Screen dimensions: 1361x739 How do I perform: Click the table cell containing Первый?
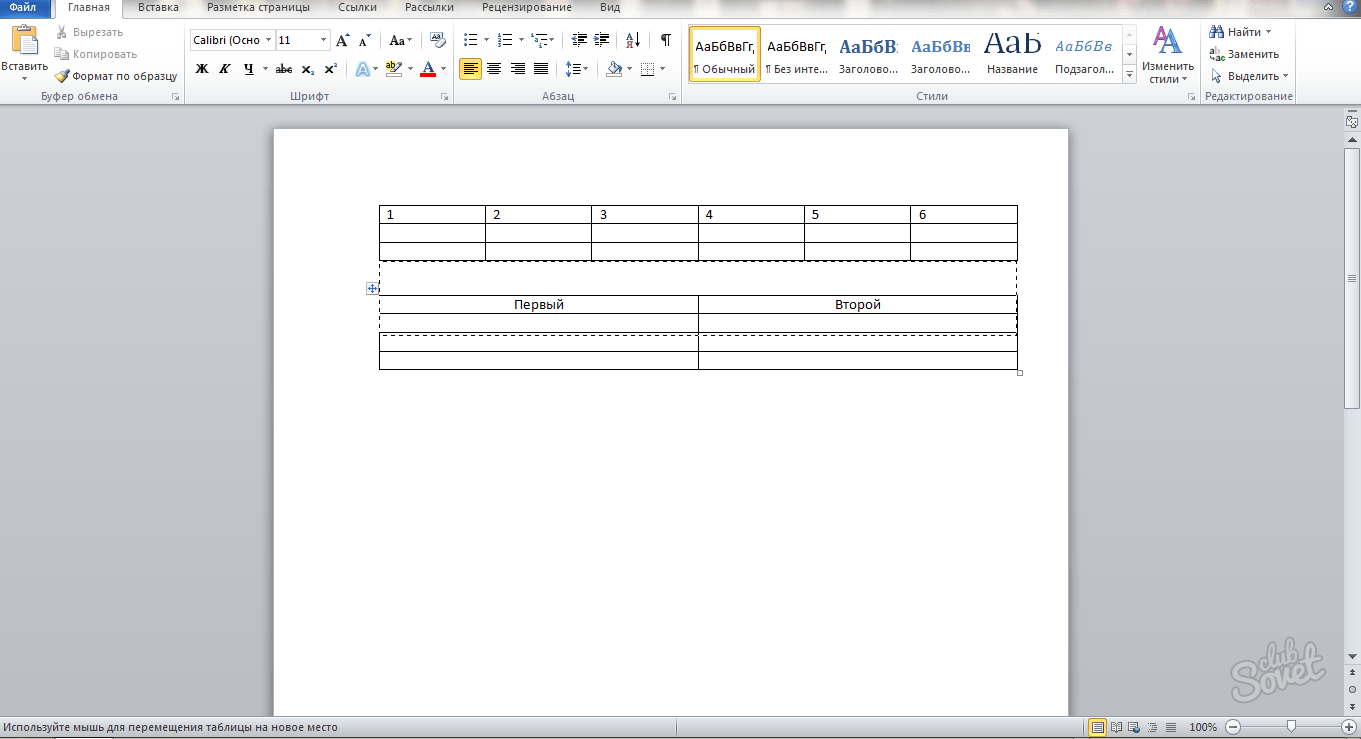tap(538, 305)
